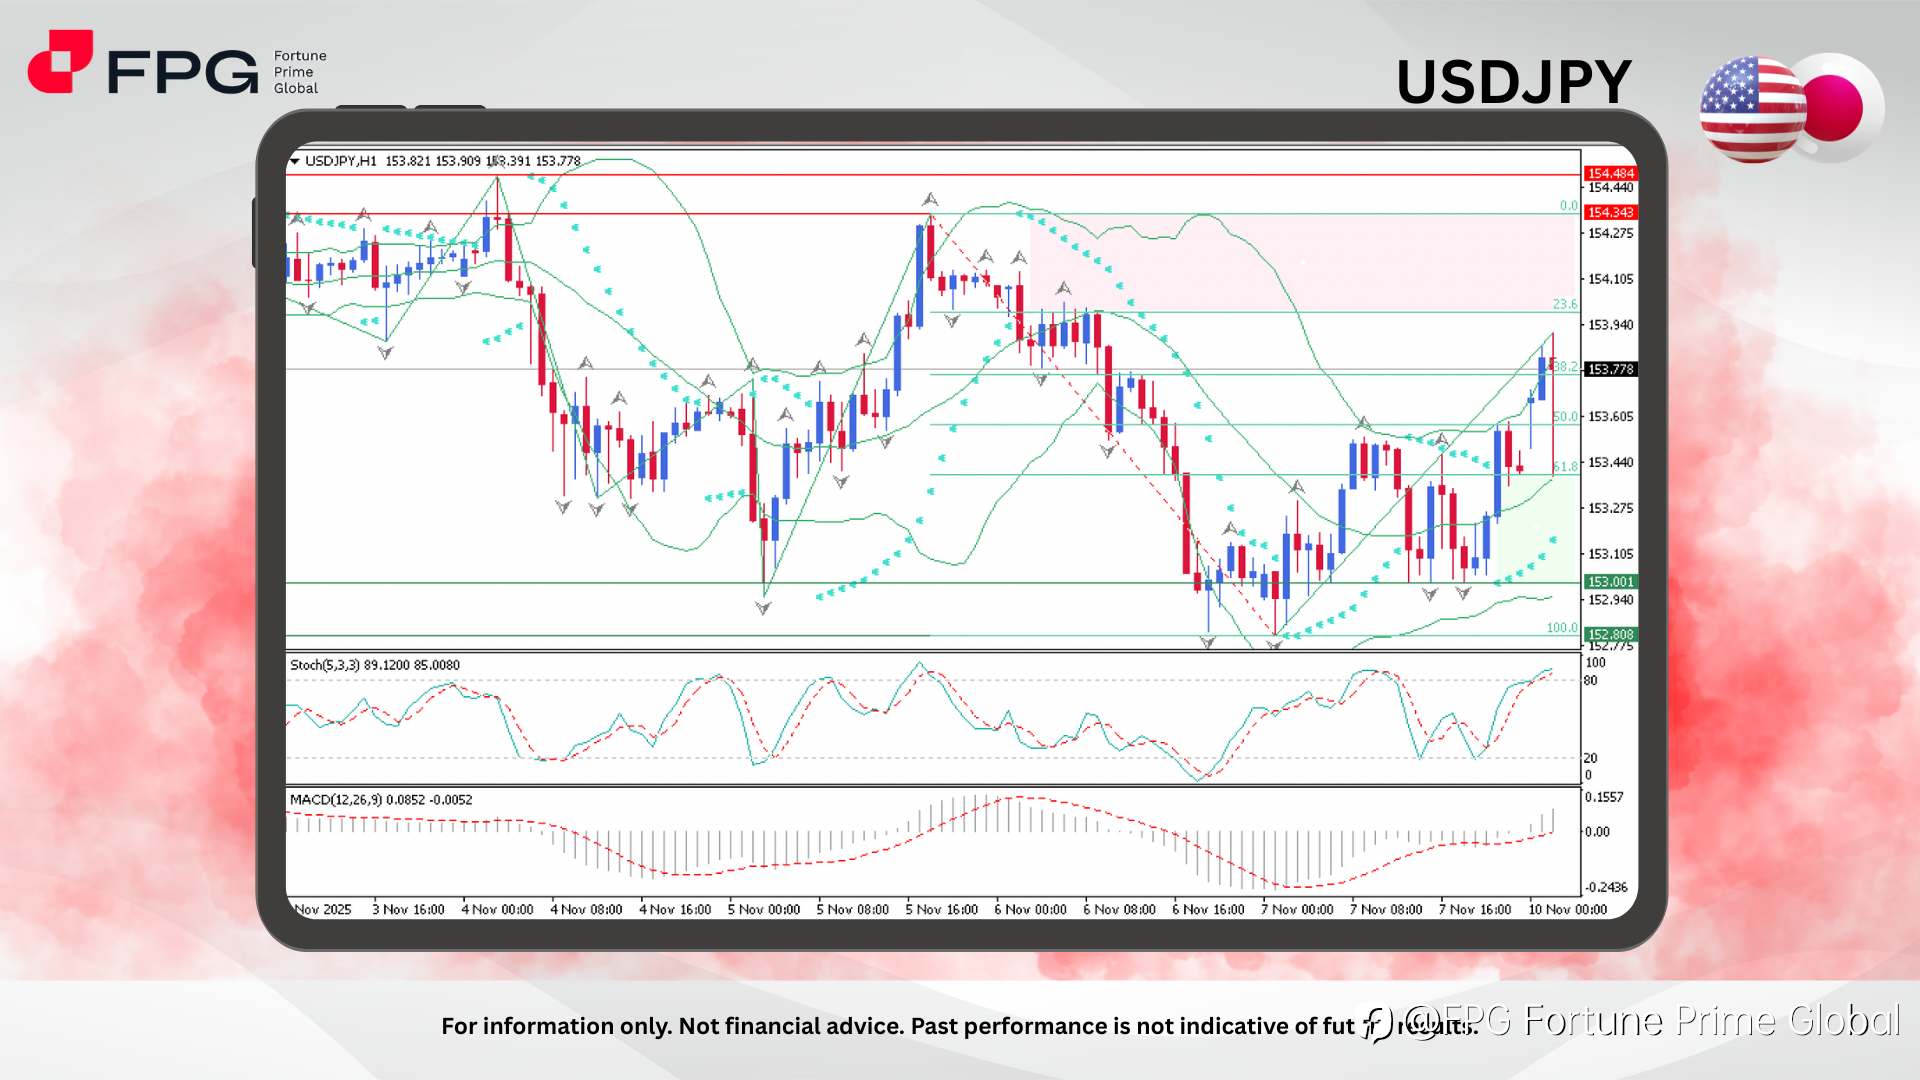Click the FPG red logo icon

60,61
